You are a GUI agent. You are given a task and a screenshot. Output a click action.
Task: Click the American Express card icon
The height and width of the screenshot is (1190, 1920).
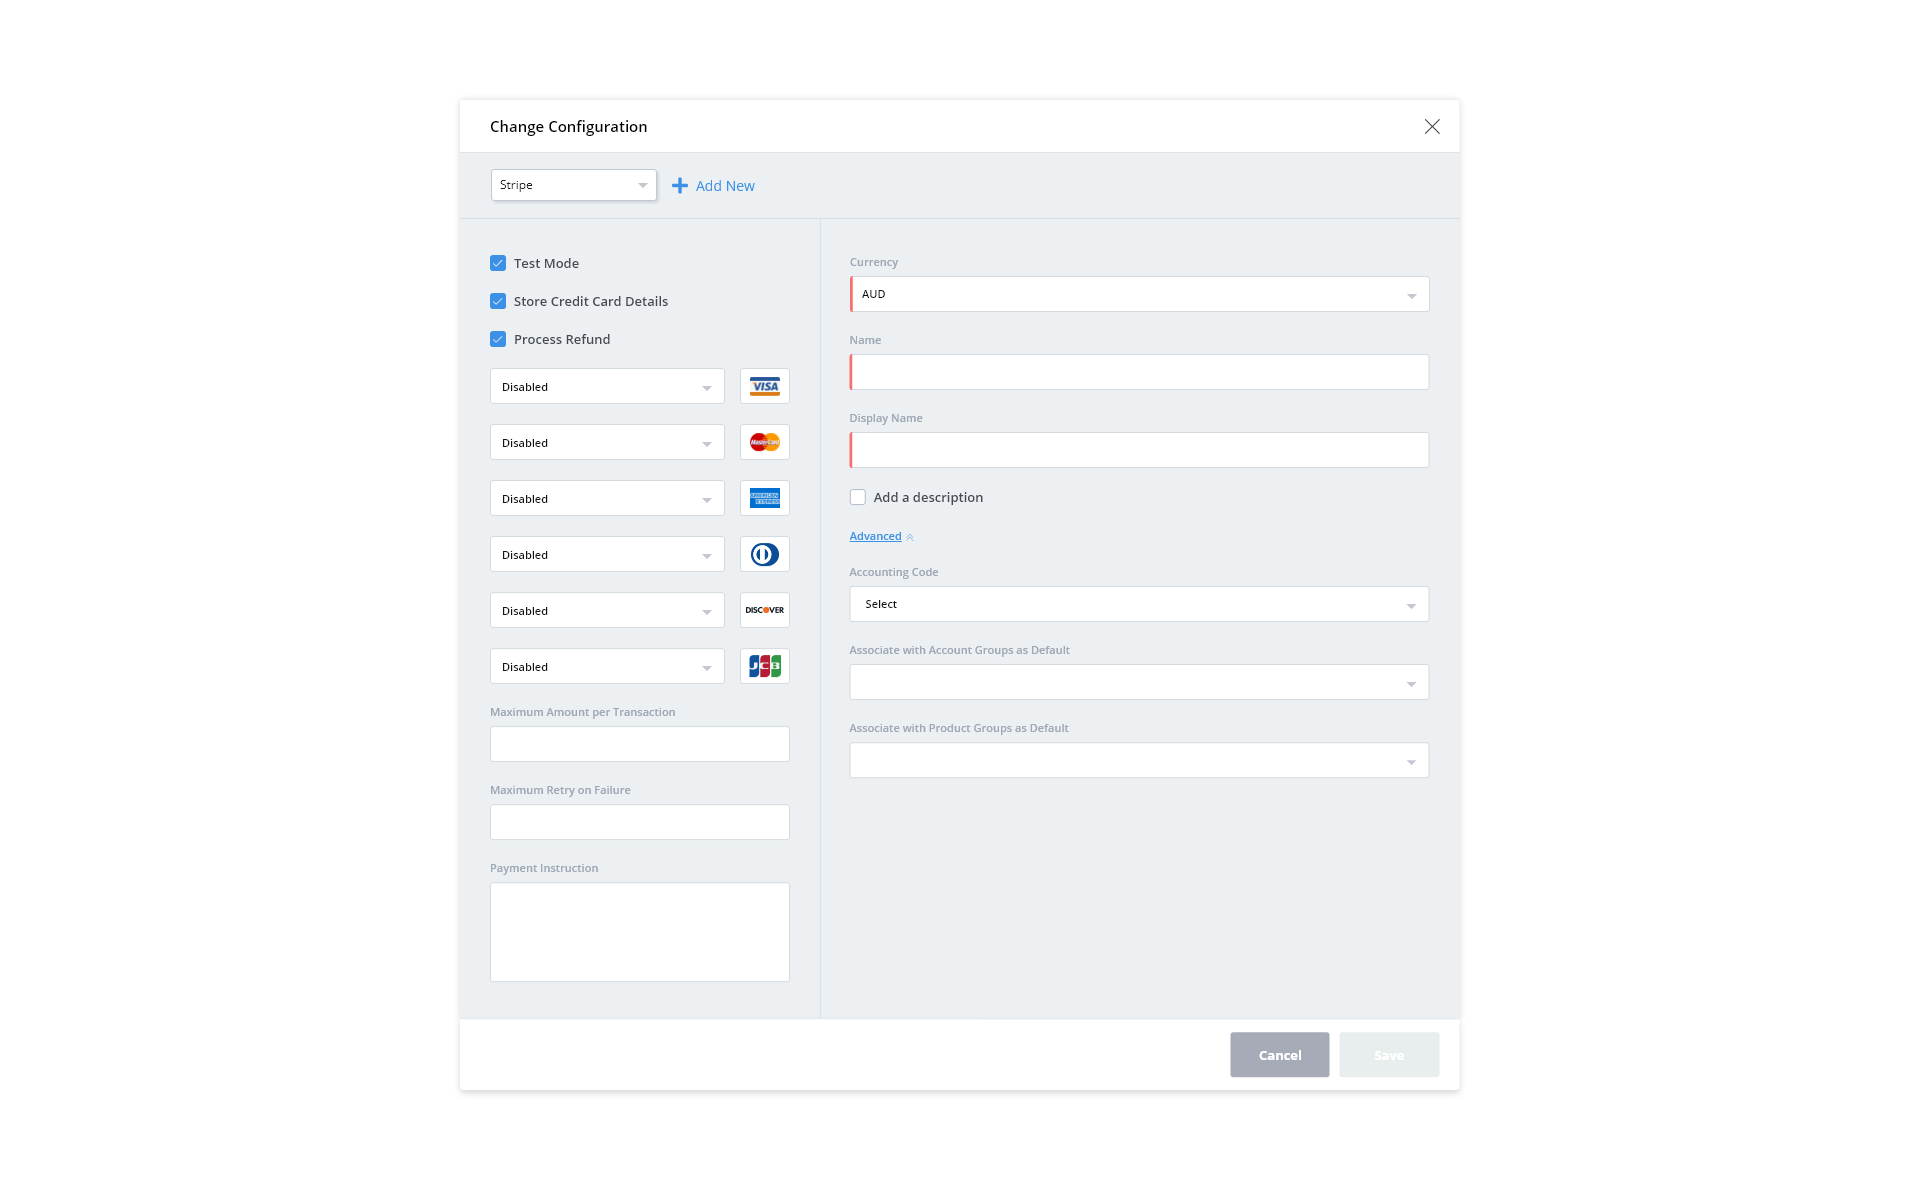click(764, 498)
